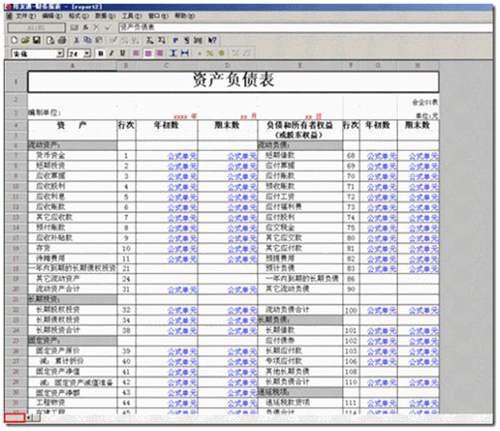
Task: Open the 帮助 menu
Action: coord(184,16)
